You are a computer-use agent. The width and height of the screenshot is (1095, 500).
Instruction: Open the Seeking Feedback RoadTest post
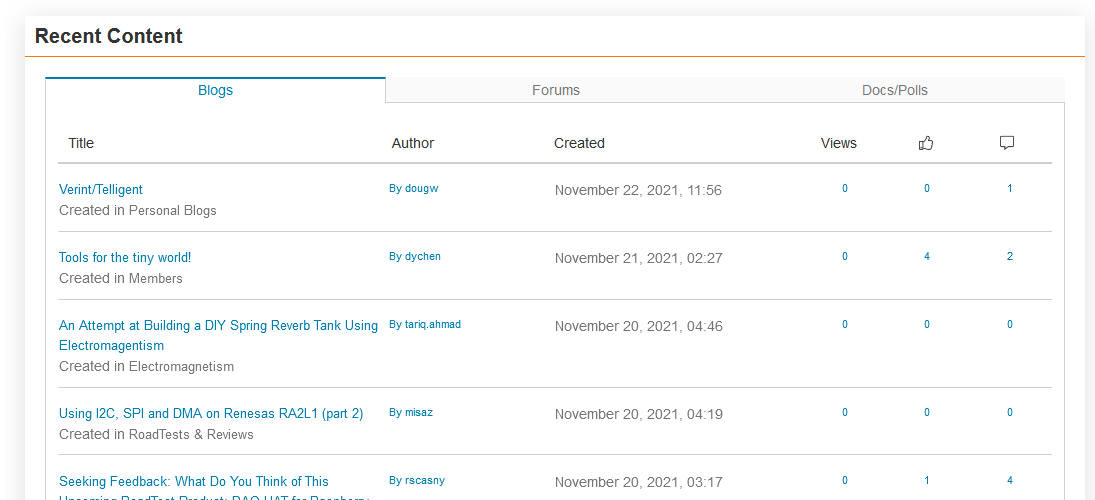tap(194, 481)
